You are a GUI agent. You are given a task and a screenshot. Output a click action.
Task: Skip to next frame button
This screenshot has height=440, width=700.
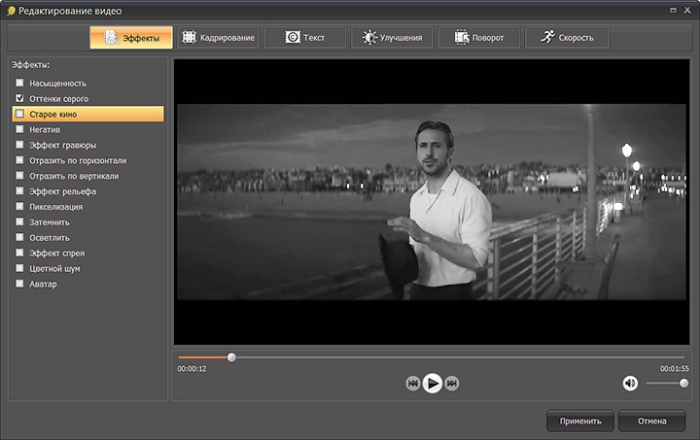pos(452,383)
